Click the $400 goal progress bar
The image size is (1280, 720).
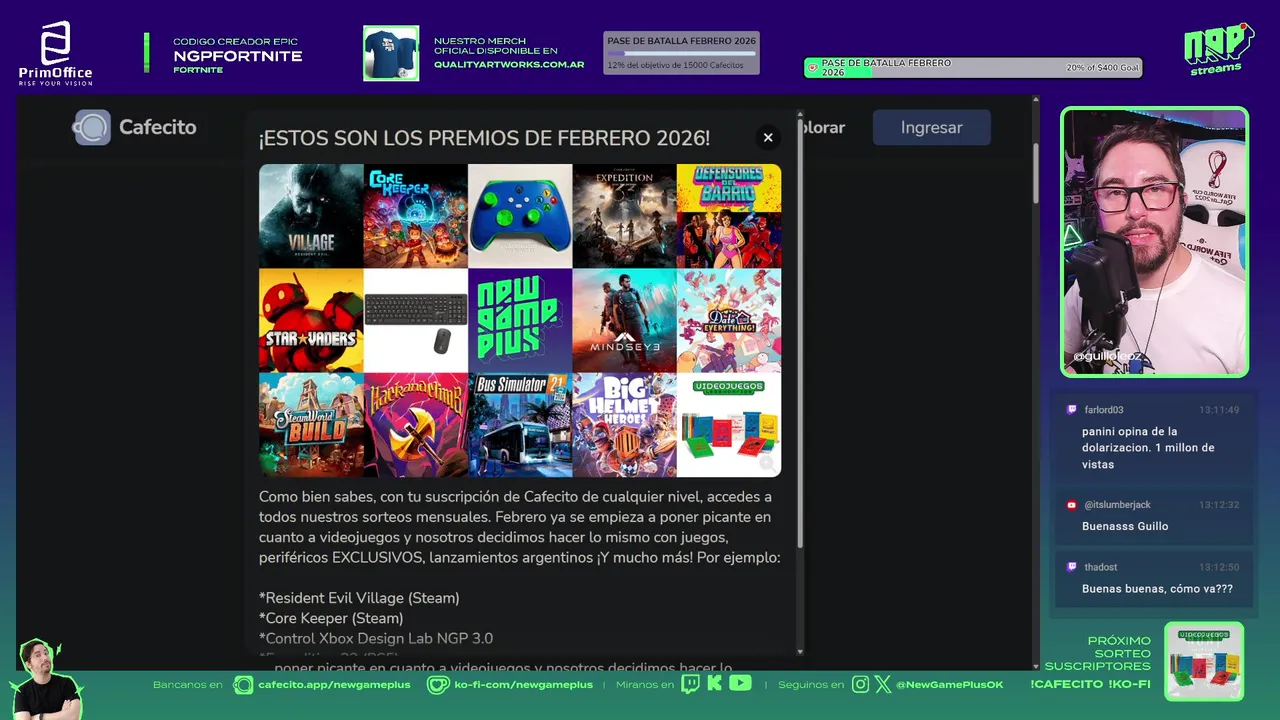(x=973, y=68)
